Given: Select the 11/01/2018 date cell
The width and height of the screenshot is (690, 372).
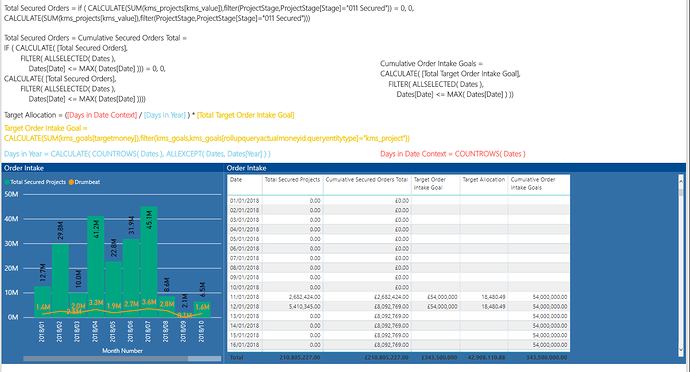Looking at the screenshot, I should coord(244,297).
